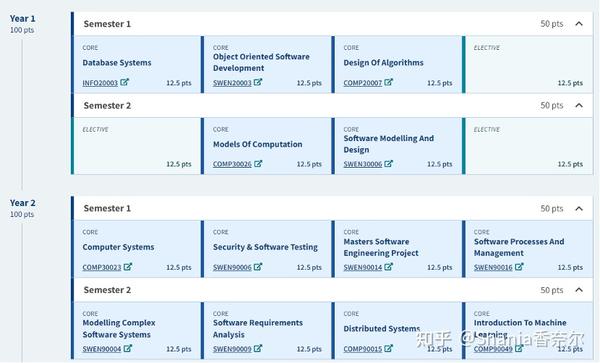Screen dimensions: 600x363
Task: Open the SWEN90009 subject code link
Action: [232, 349]
